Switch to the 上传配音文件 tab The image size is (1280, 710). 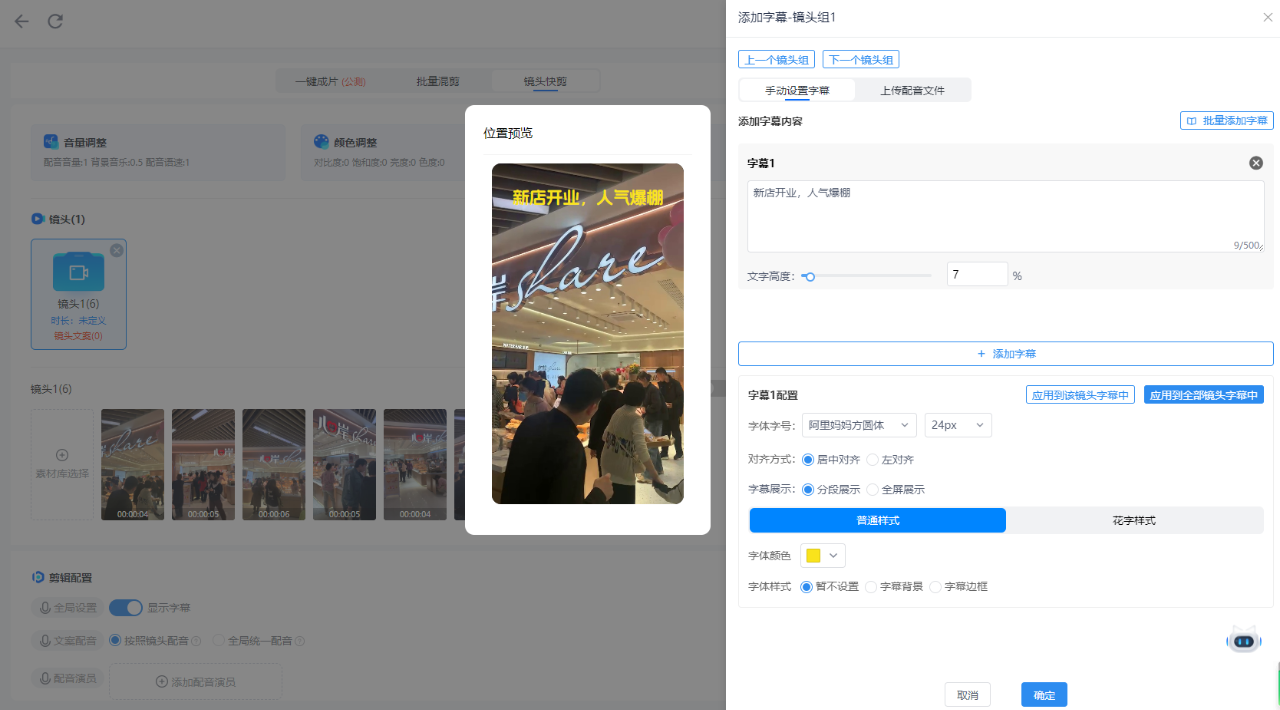(912, 91)
